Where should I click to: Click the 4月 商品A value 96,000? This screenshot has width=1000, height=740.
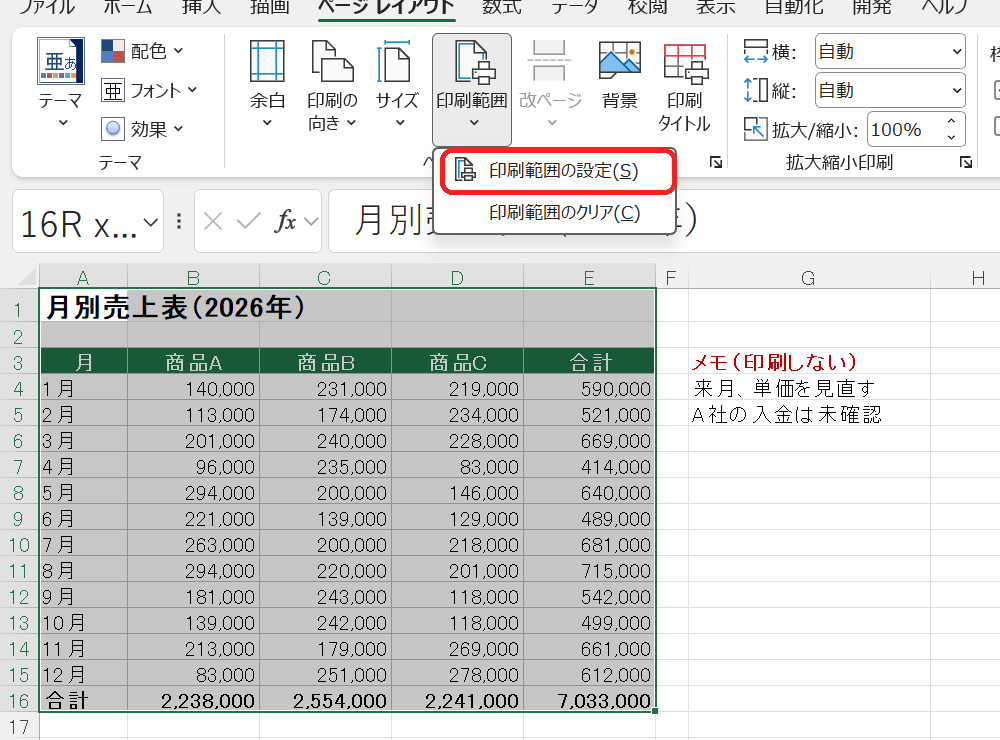coord(193,467)
